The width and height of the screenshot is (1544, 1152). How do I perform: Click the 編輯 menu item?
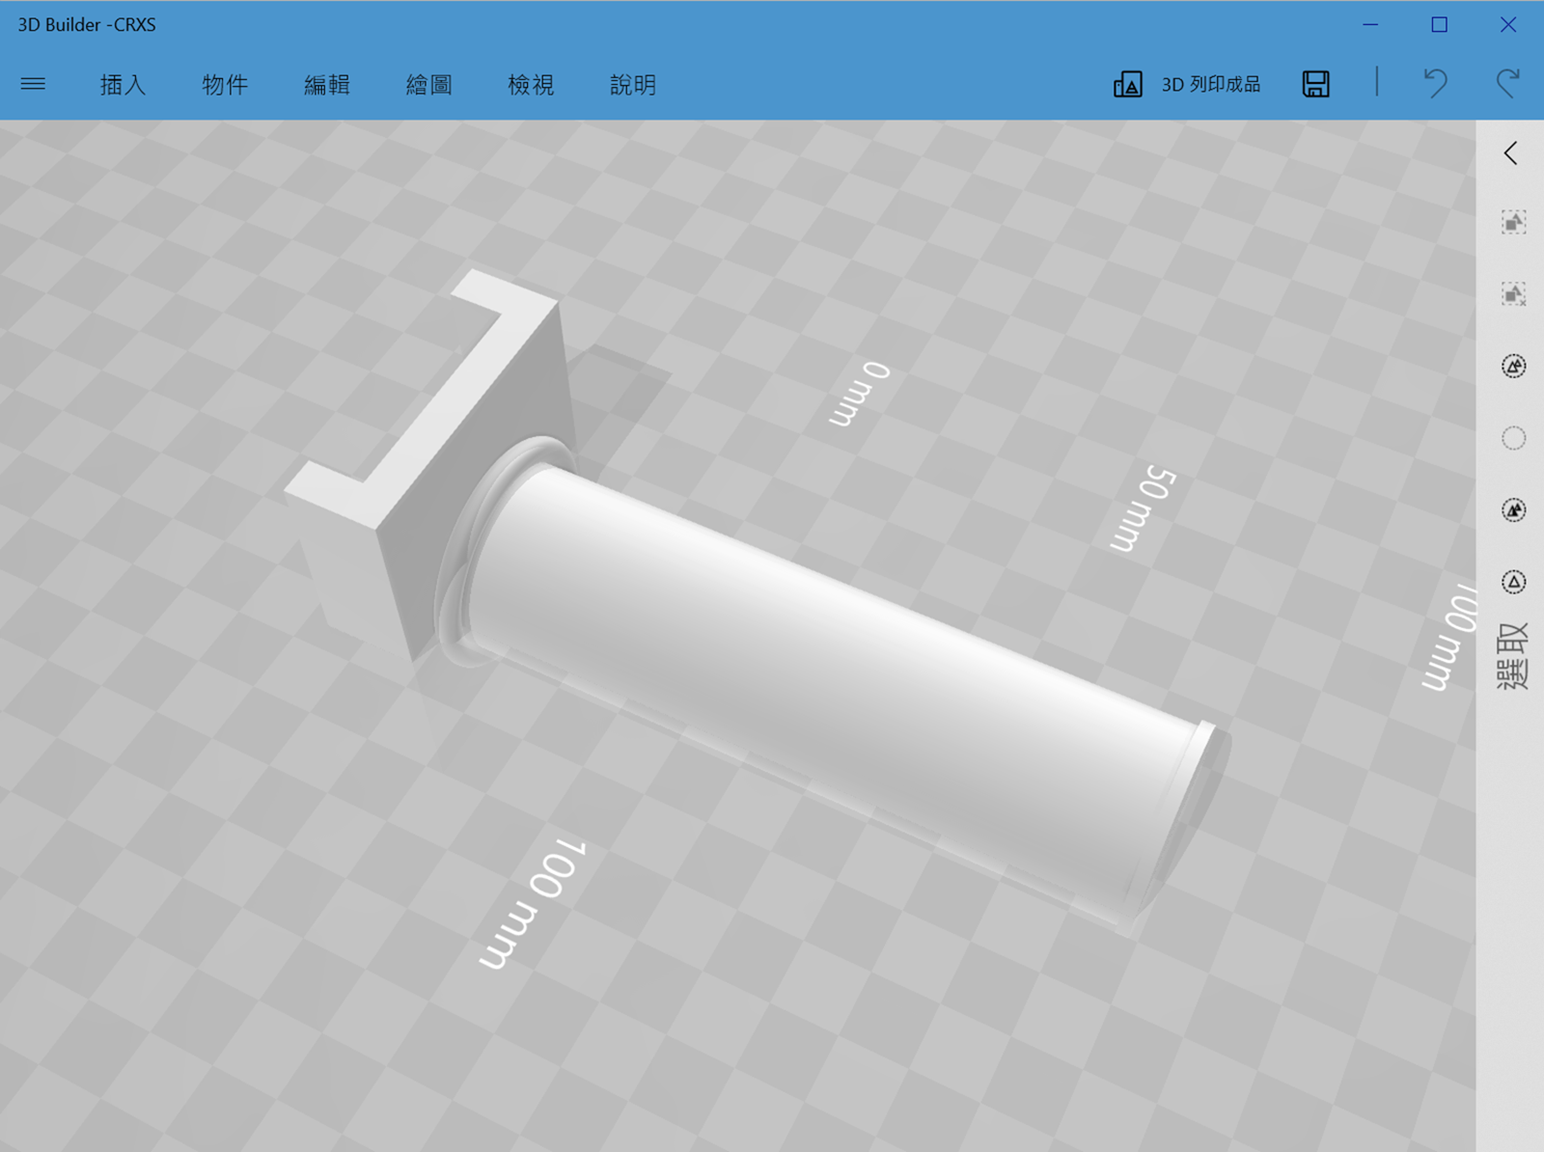[x=327, y=85]
